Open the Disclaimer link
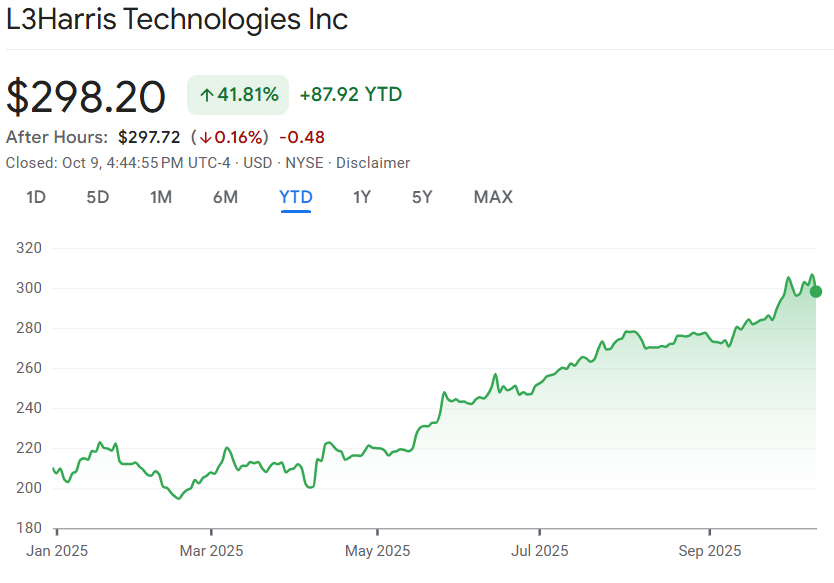 (373, 163)
